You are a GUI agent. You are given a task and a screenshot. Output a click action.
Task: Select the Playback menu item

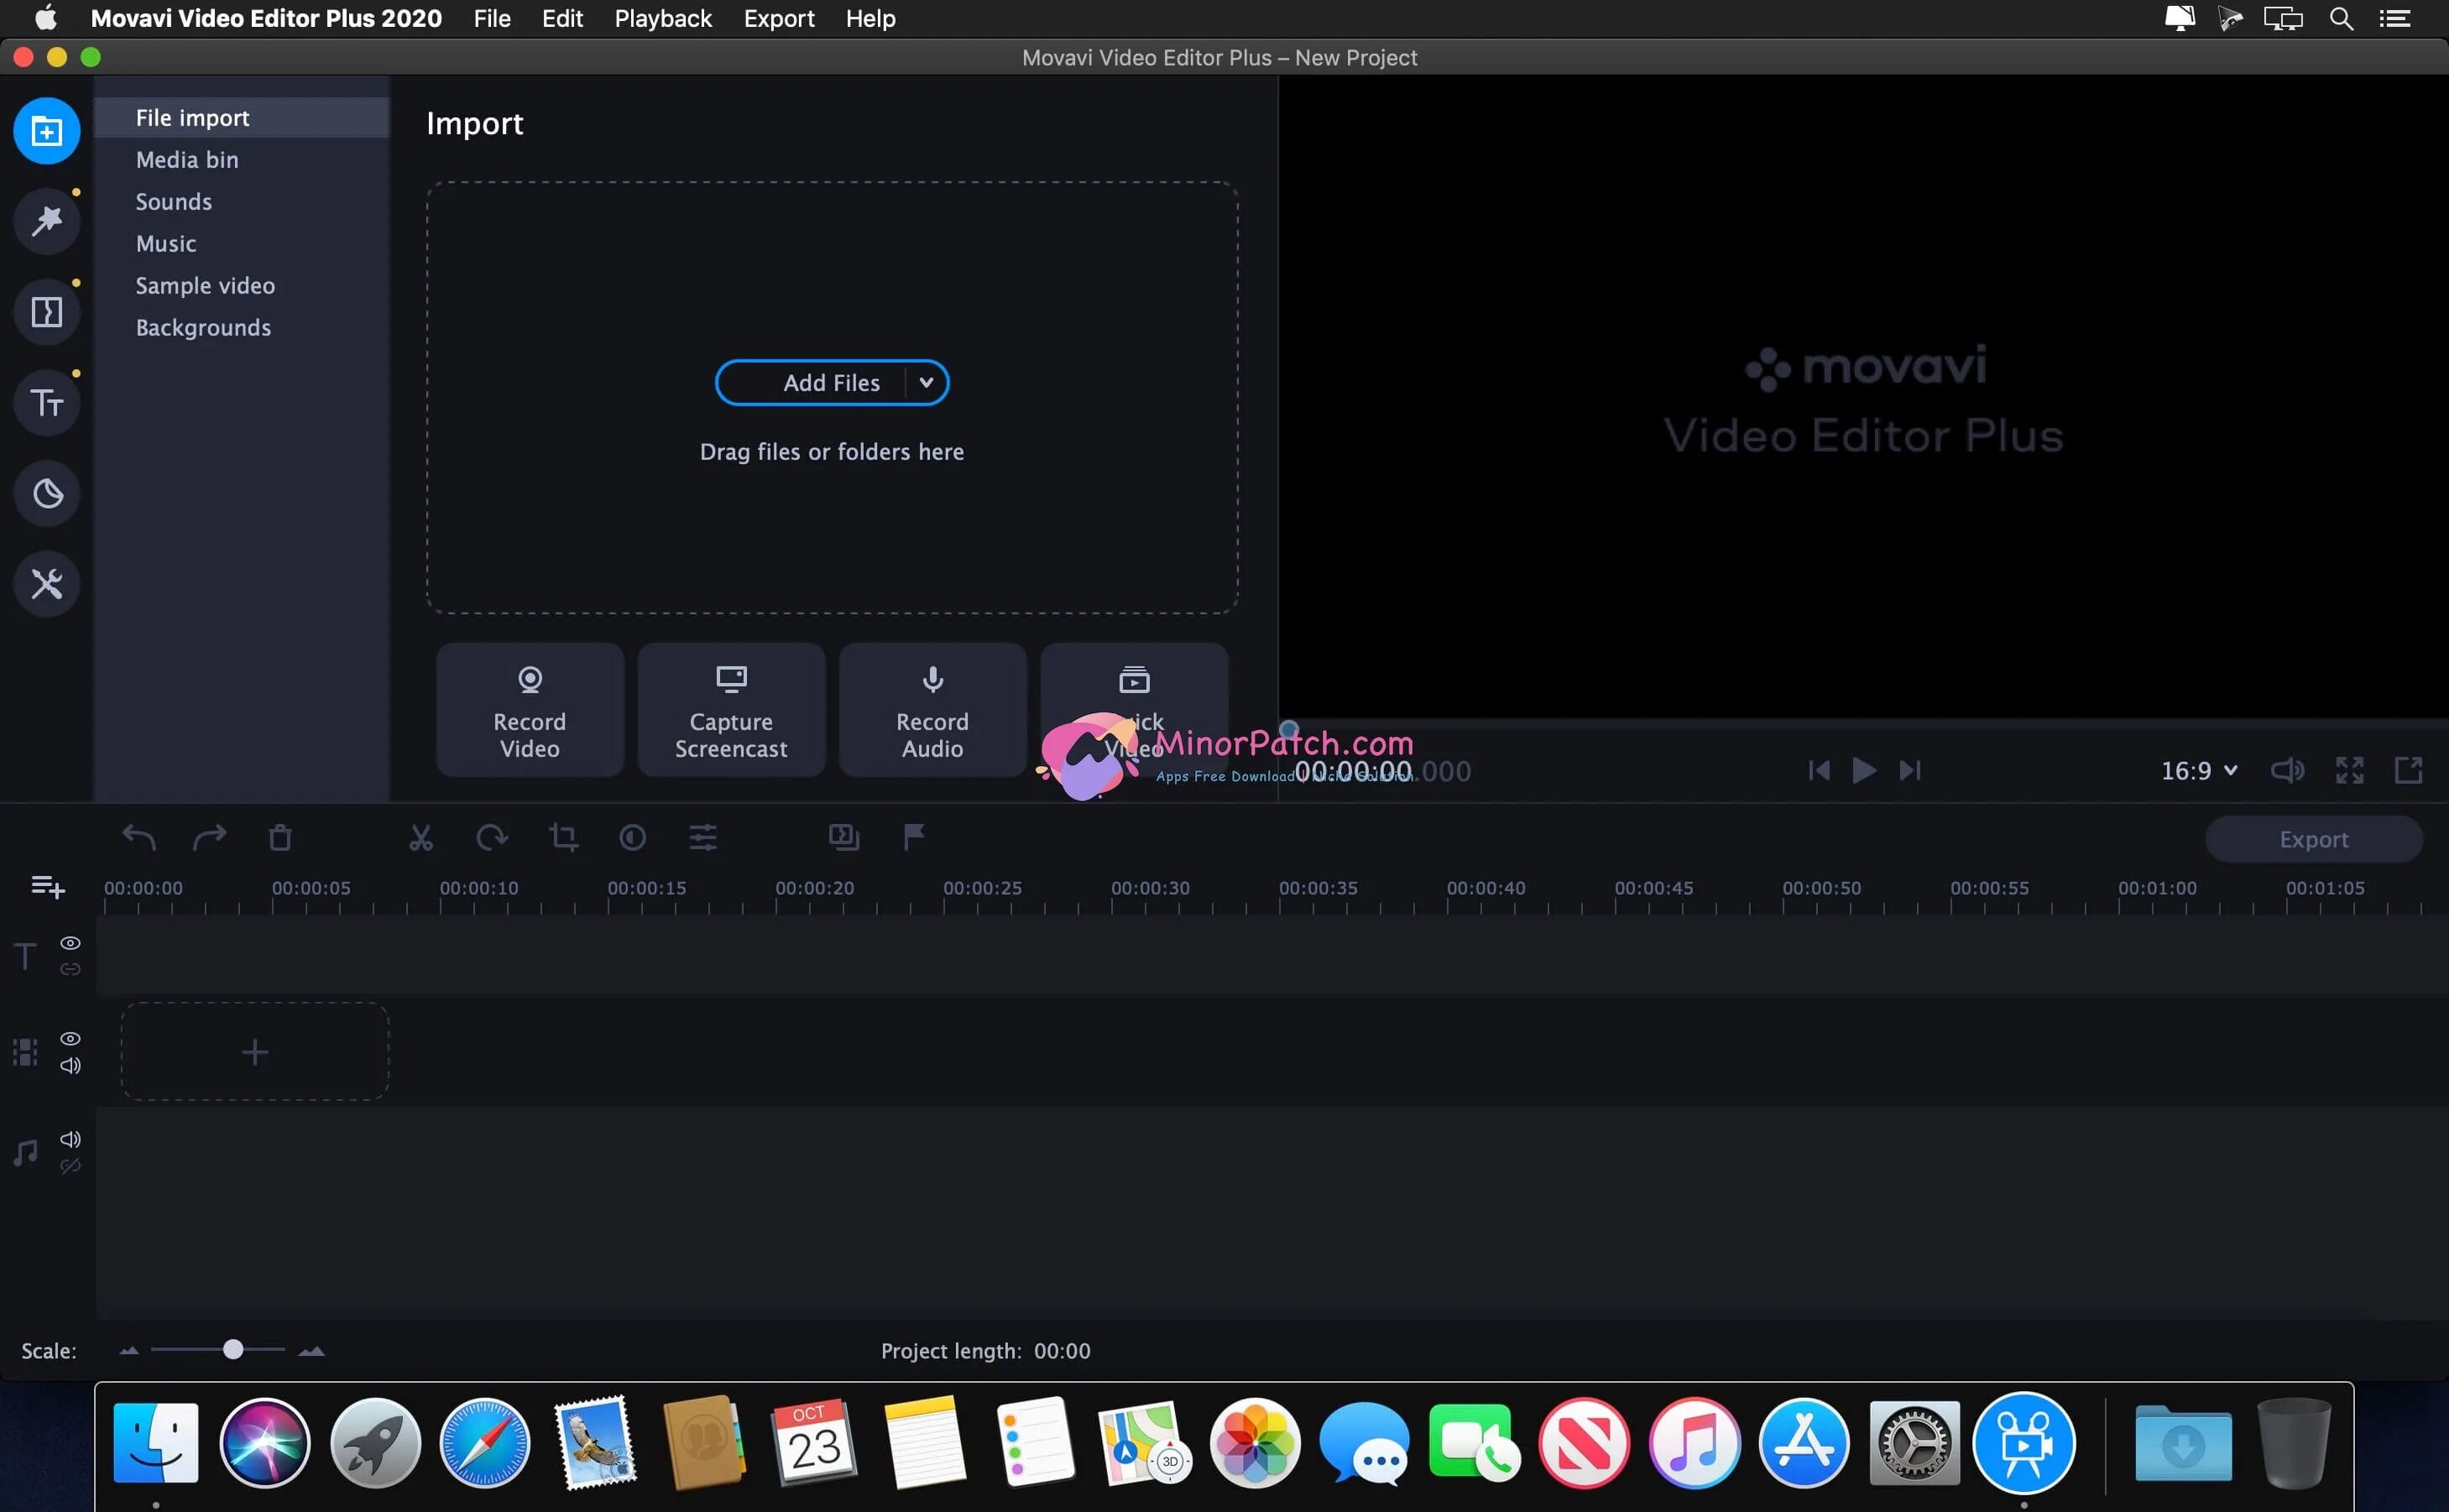pos(663,19)
